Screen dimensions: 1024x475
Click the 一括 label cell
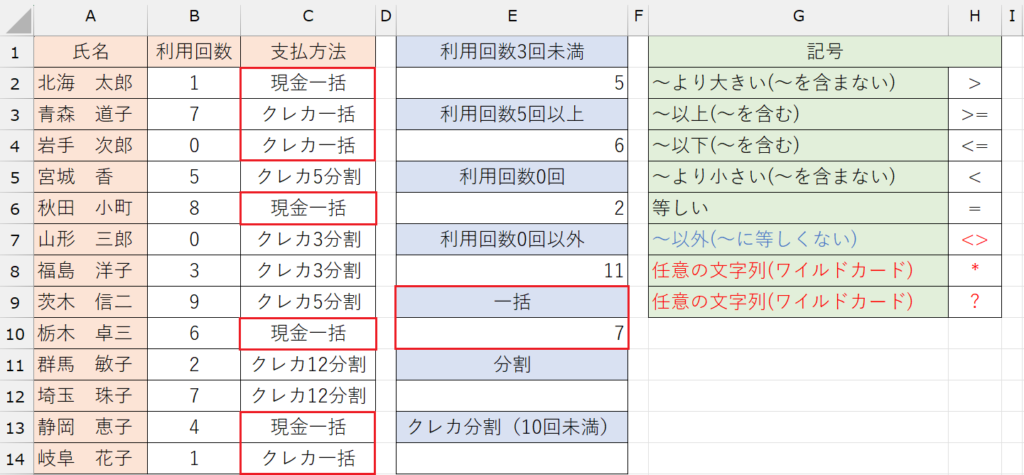click(512, 302)
